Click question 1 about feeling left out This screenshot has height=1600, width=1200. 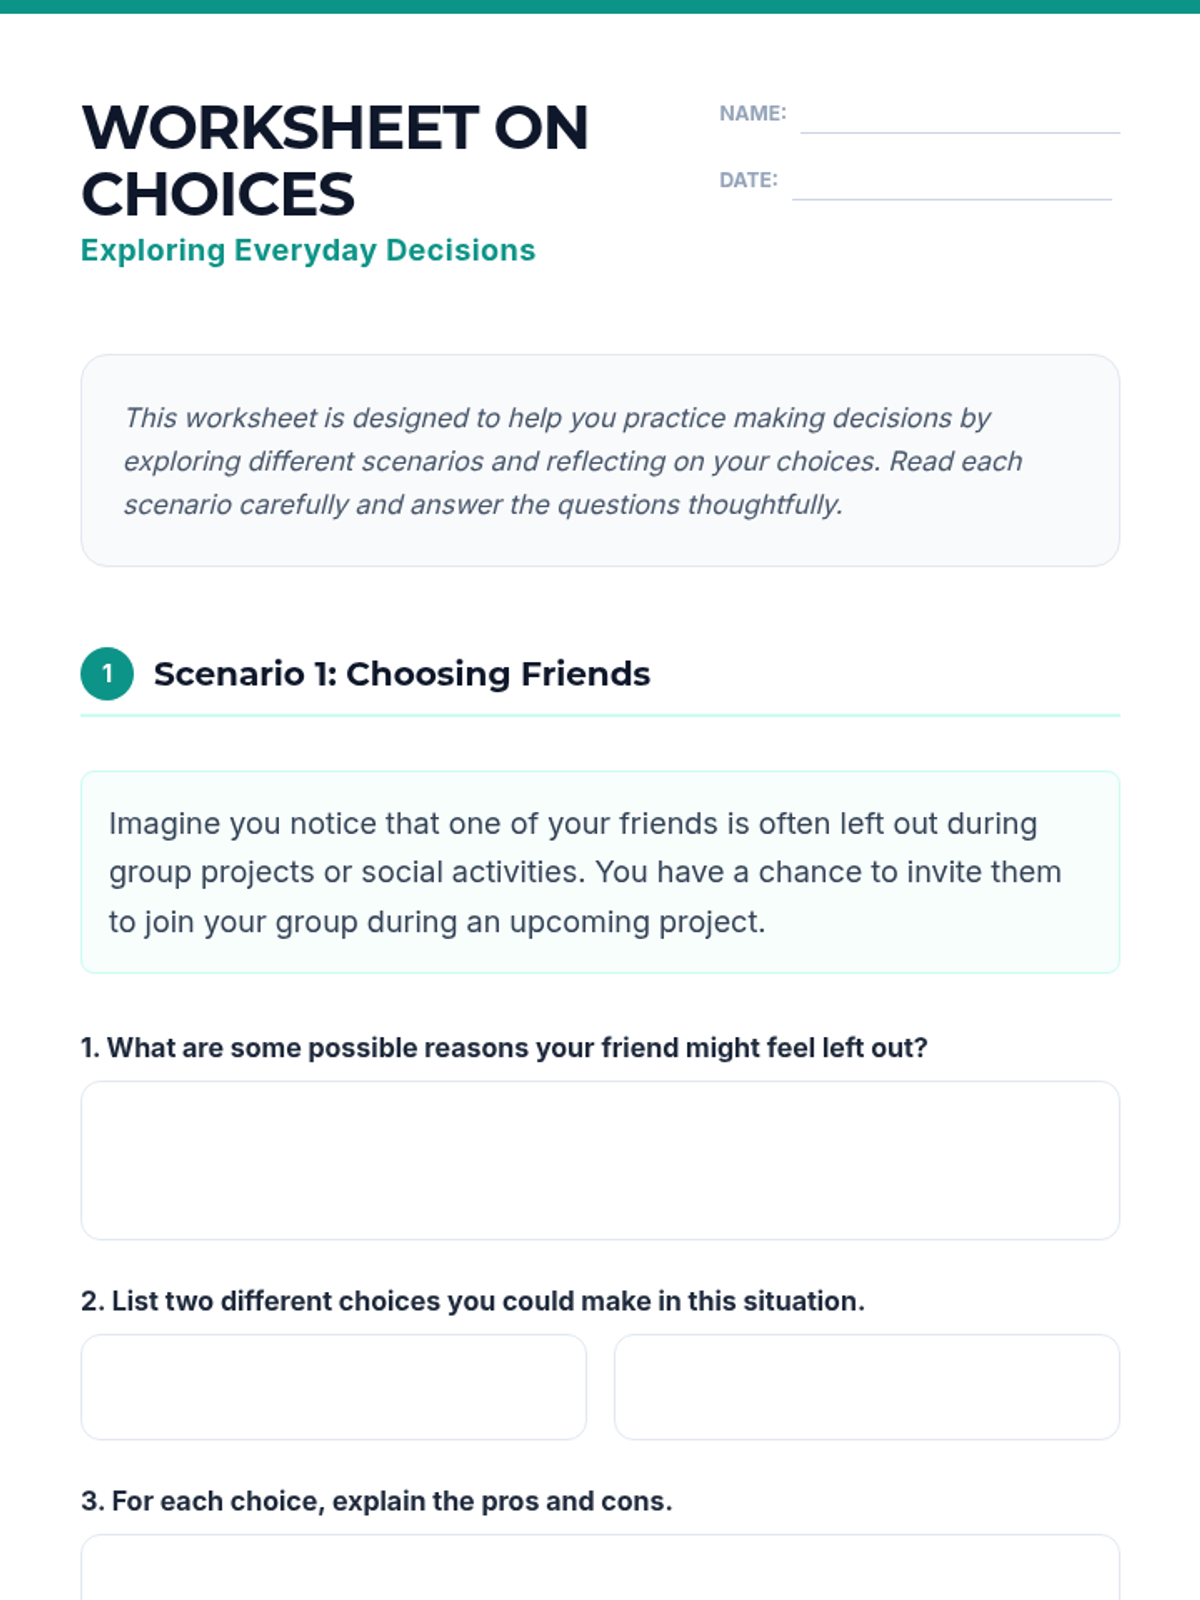(504, 1048)
